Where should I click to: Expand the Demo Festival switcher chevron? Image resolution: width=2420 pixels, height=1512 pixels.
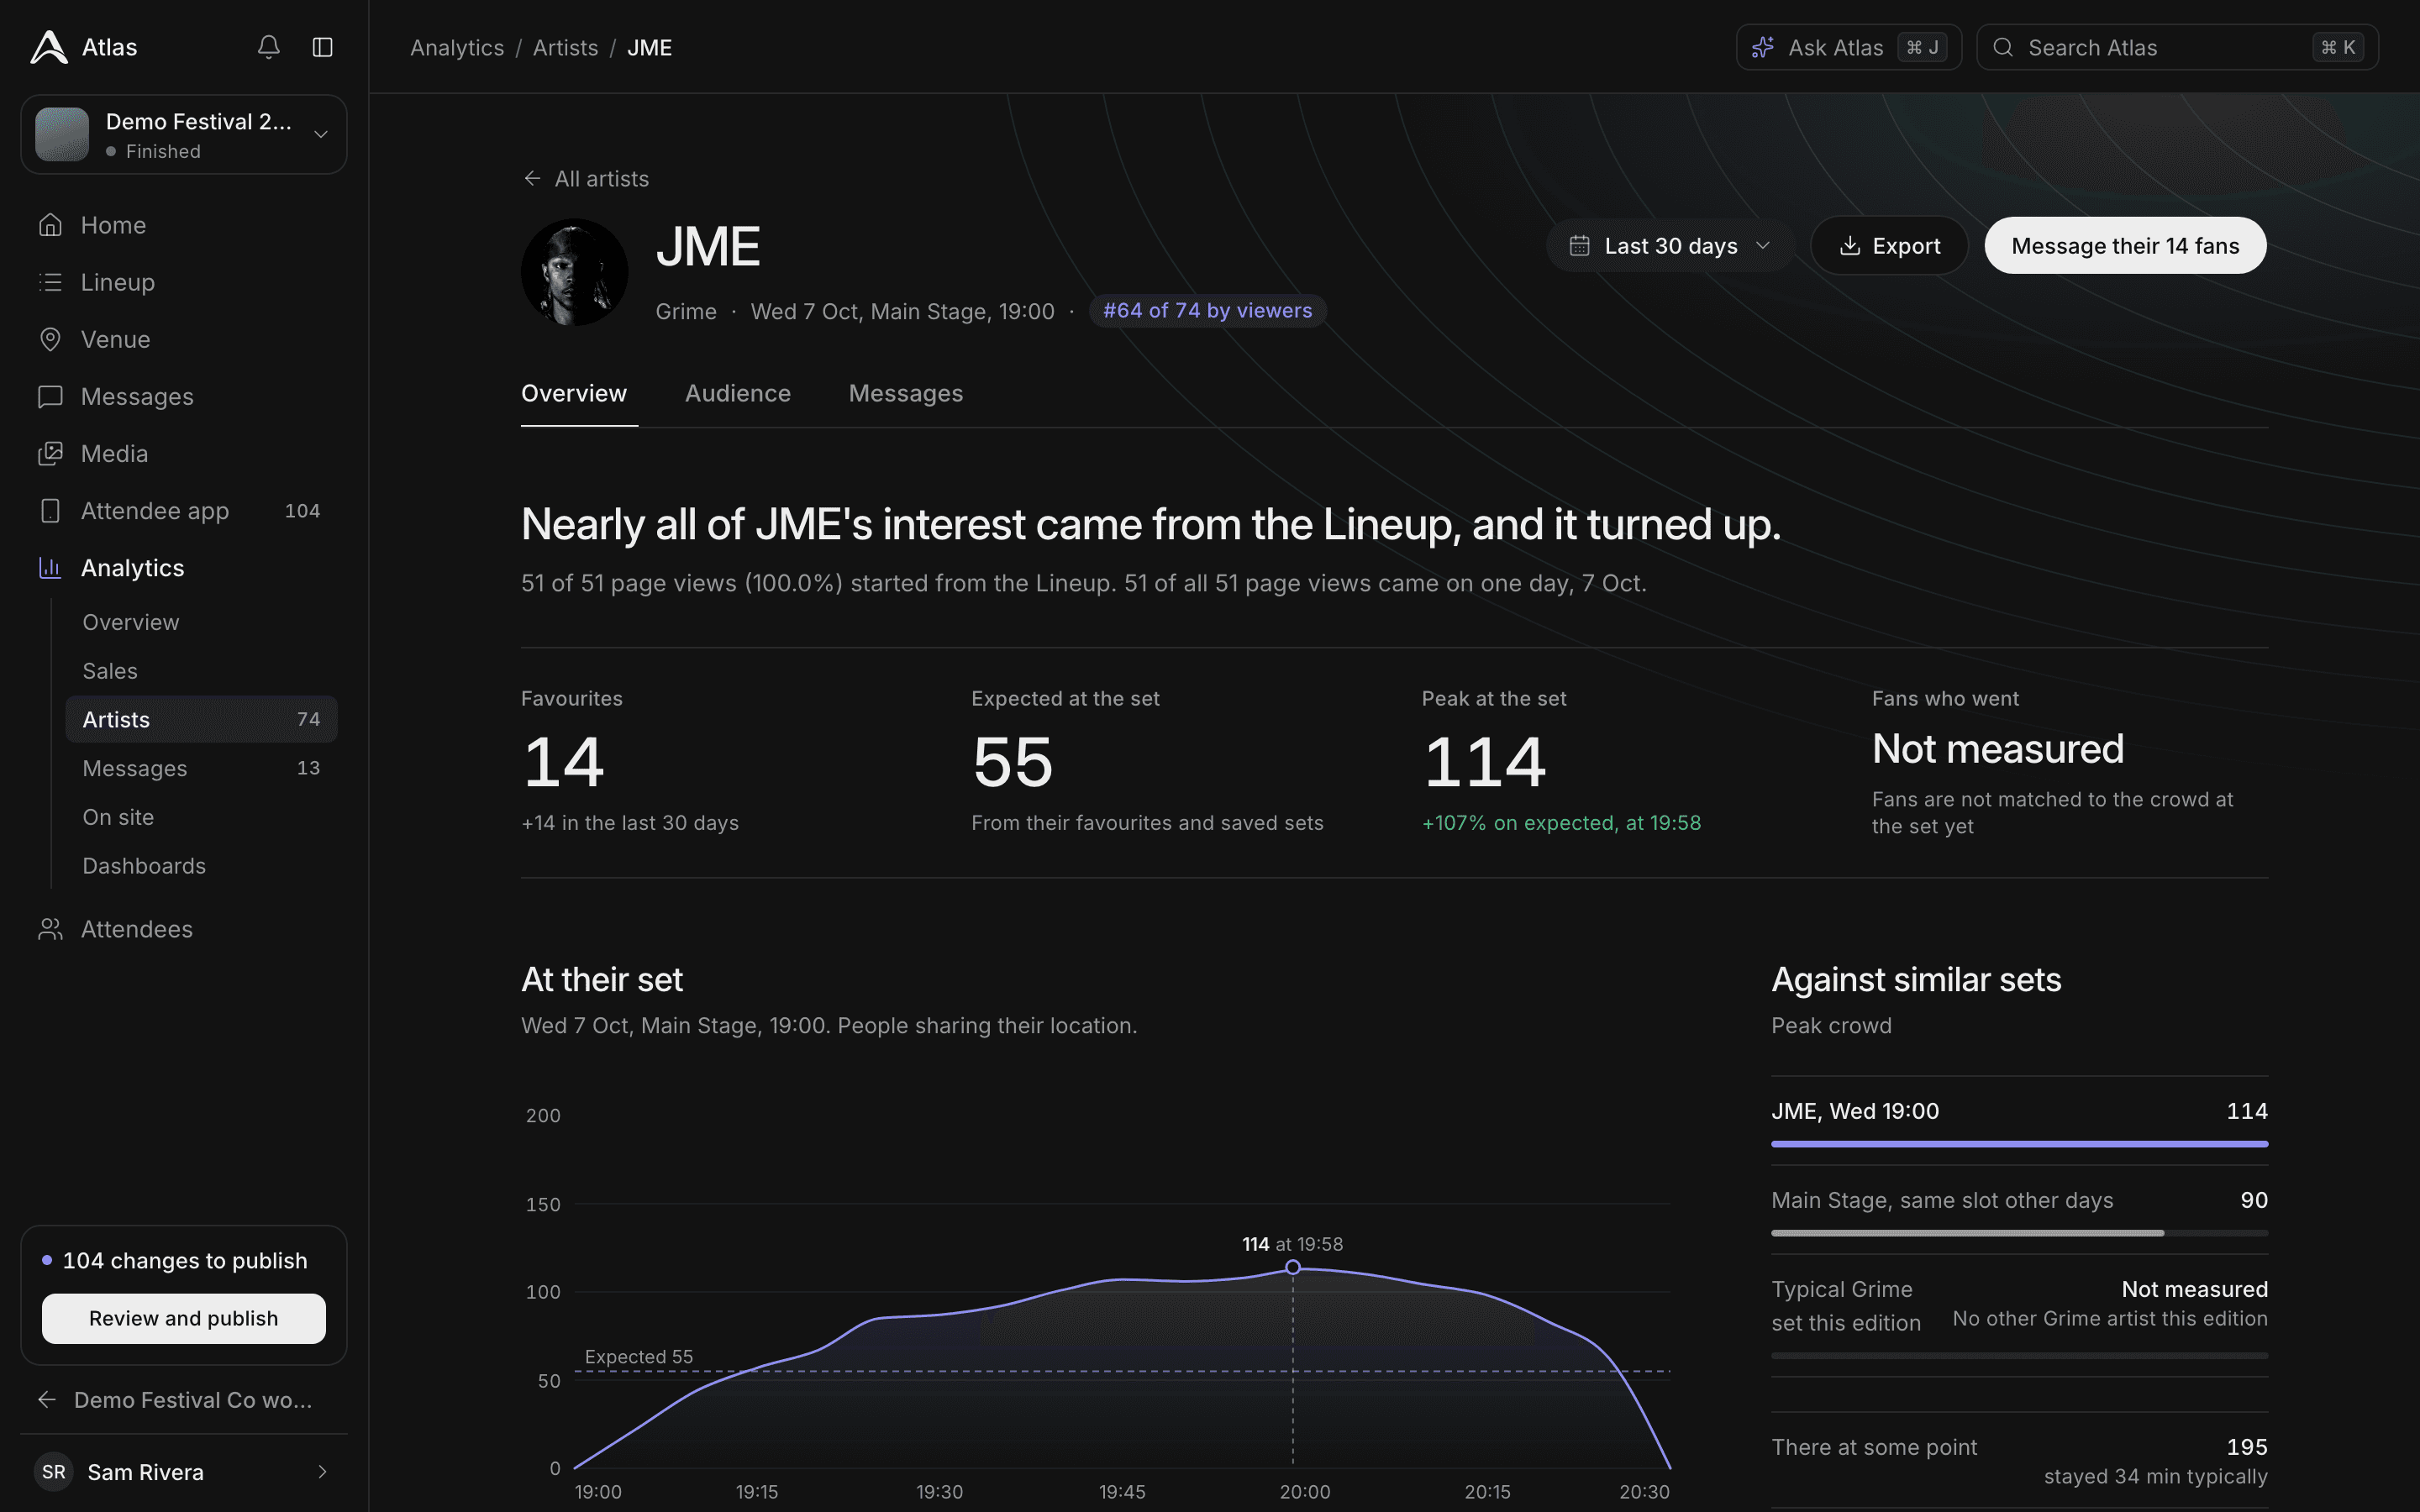[321, 134]
